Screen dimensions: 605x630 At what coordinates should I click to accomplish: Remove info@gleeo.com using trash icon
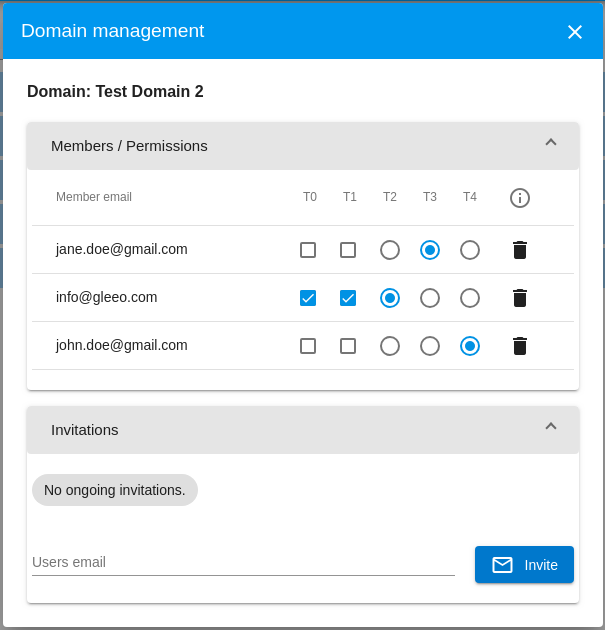click(x=520, y=298)
